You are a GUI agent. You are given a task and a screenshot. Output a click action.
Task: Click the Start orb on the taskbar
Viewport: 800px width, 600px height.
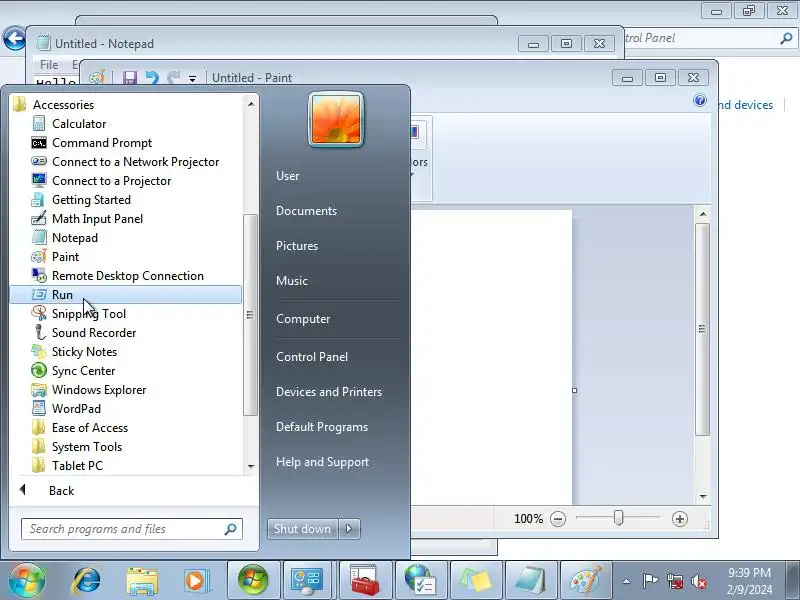26,581
